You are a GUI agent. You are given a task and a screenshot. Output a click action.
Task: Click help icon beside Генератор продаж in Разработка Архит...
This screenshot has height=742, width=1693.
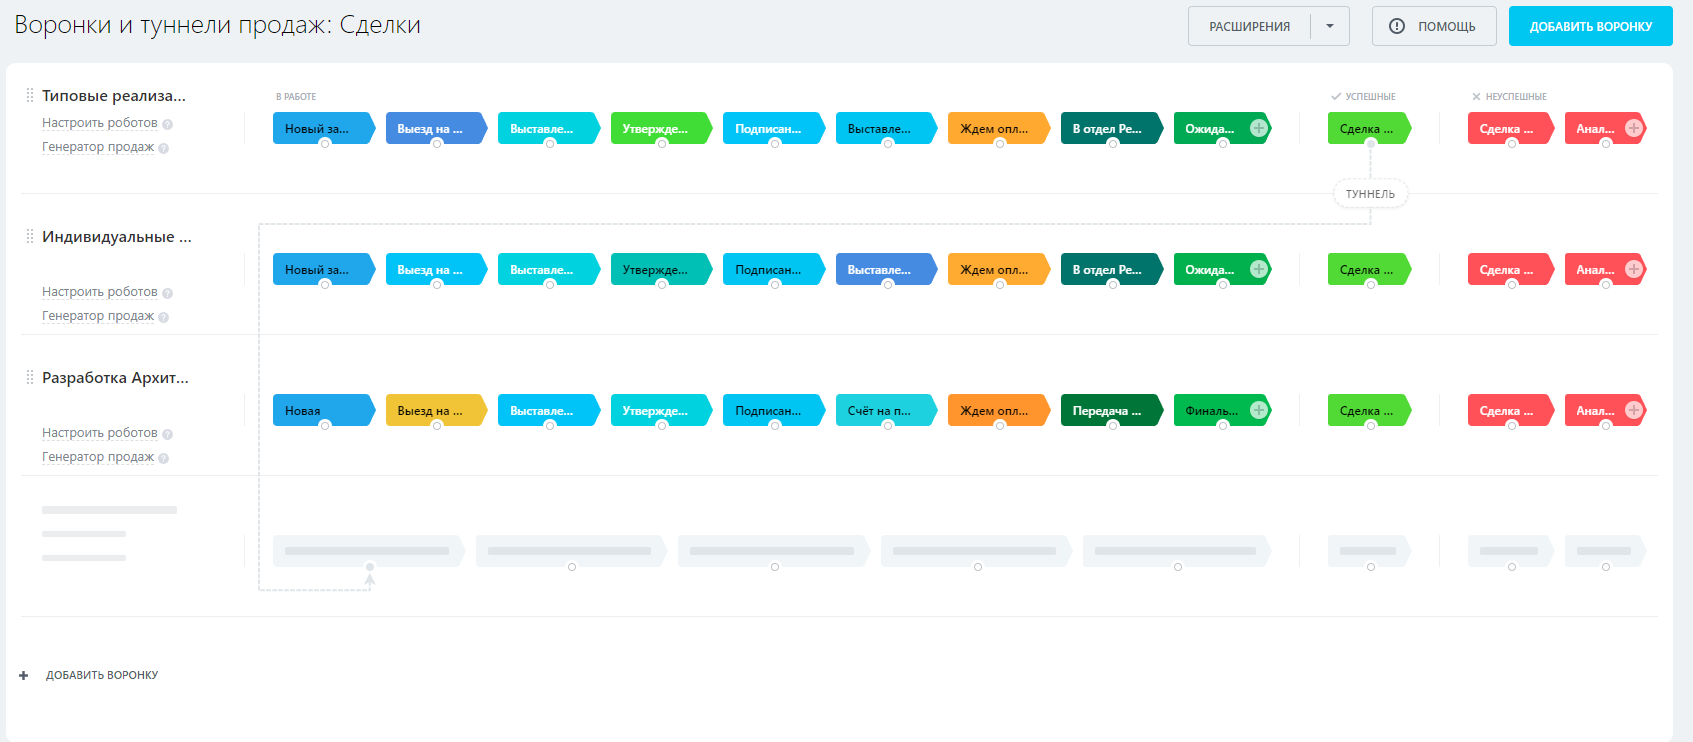click(163, 458)
